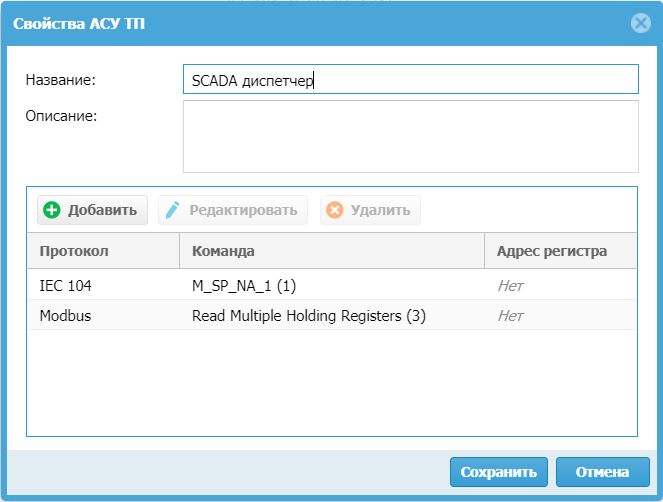Screen dimensions: 663x502
Task: Click the Редактировать toolbar button label
Action: point(243,210)
